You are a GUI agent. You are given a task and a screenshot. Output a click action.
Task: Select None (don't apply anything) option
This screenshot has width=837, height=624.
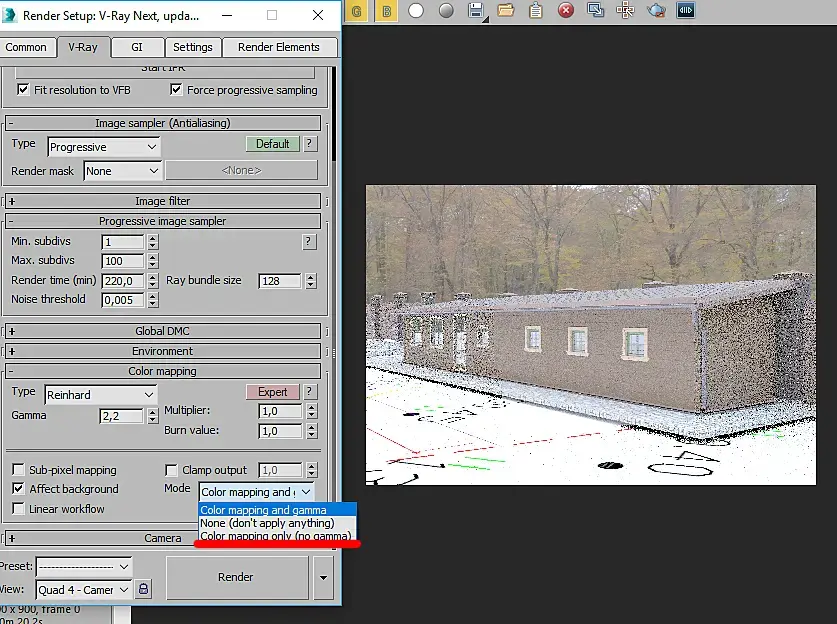point(277,523)
